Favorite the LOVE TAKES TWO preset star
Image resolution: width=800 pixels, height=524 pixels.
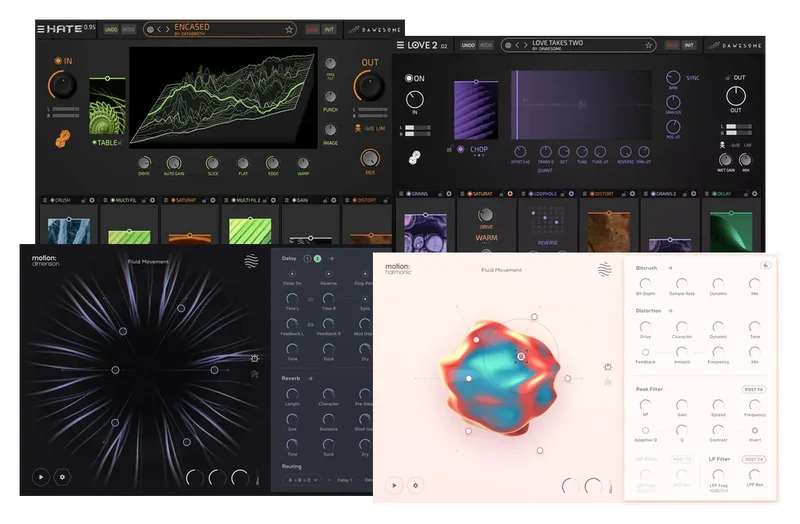click(648, 45)
